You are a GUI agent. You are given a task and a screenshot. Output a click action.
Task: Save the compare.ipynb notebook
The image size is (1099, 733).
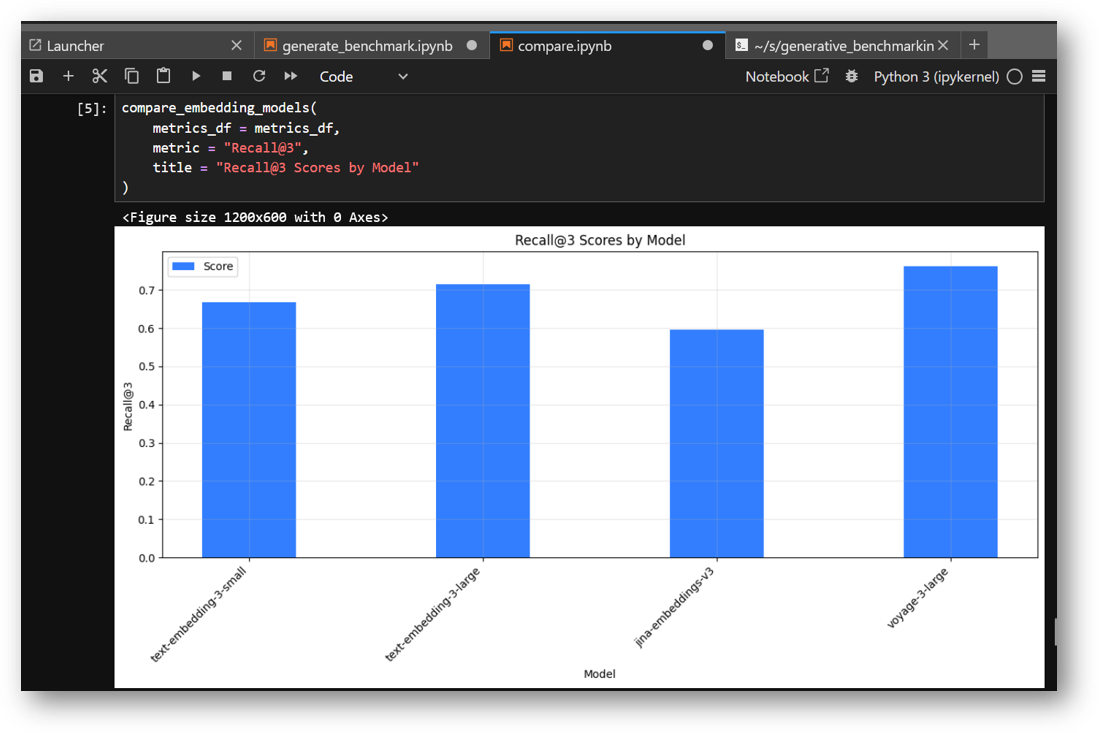[36, 76]
